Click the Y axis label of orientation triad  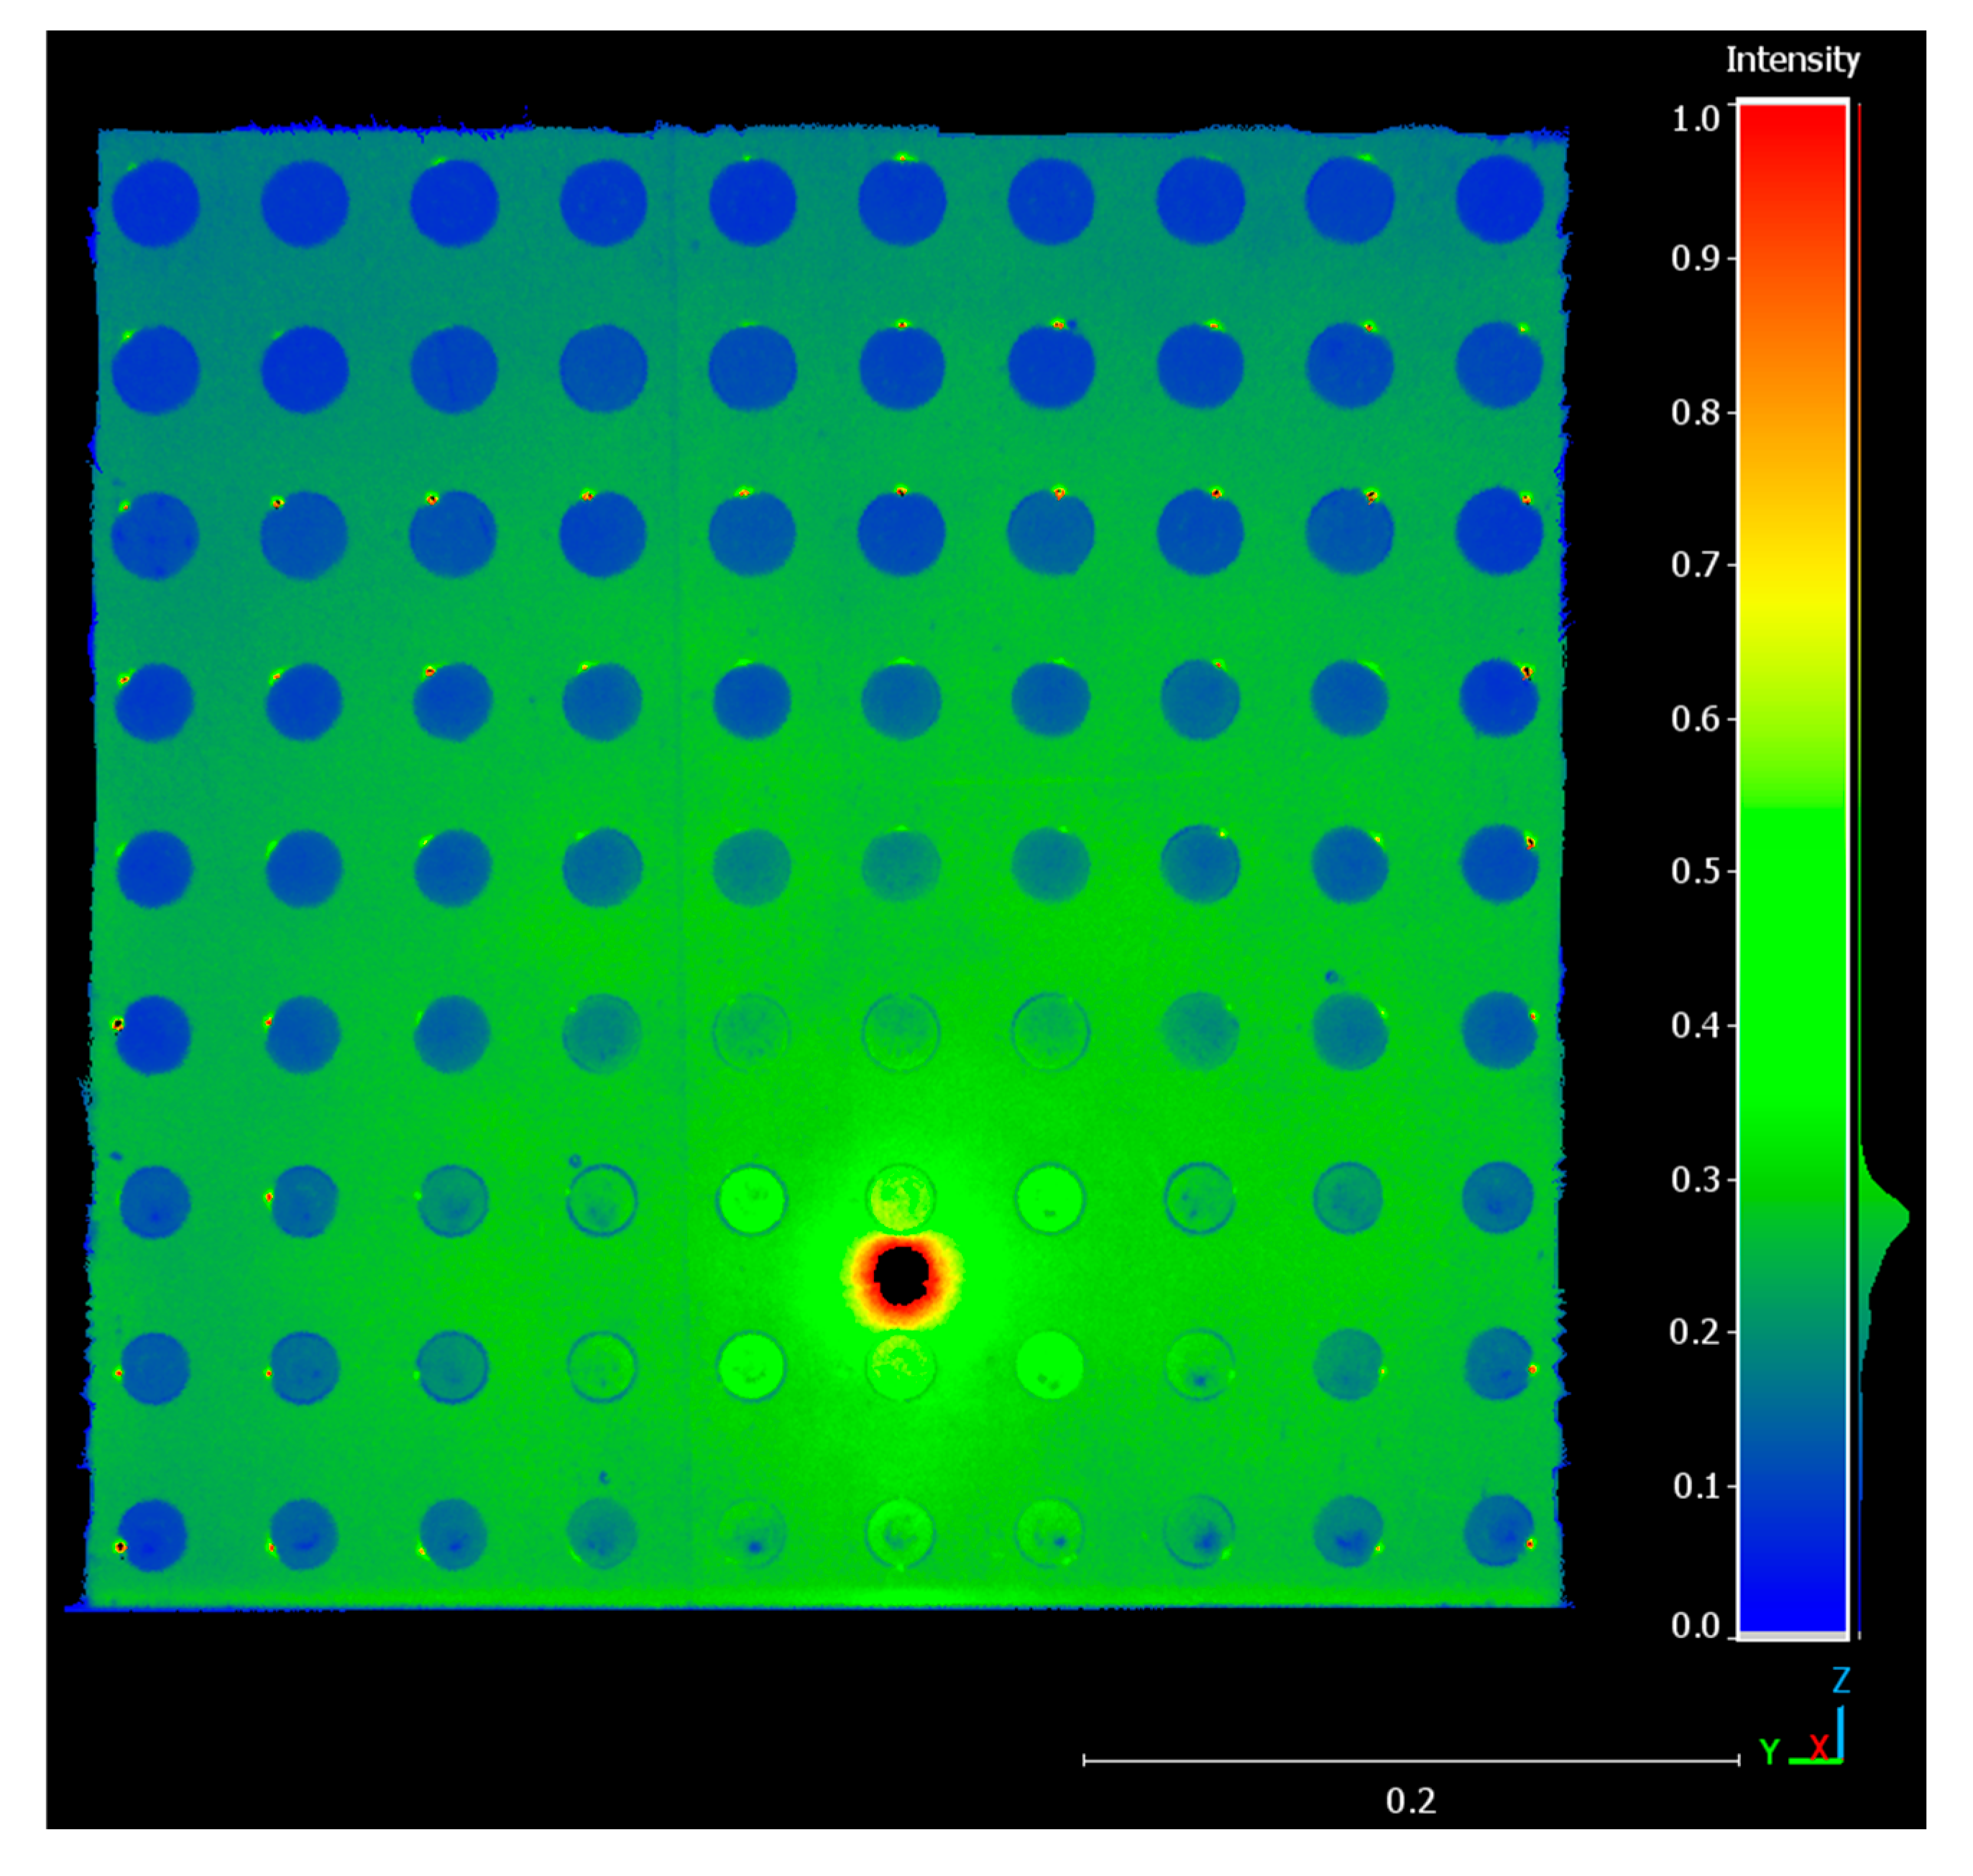point(1769,1753)
